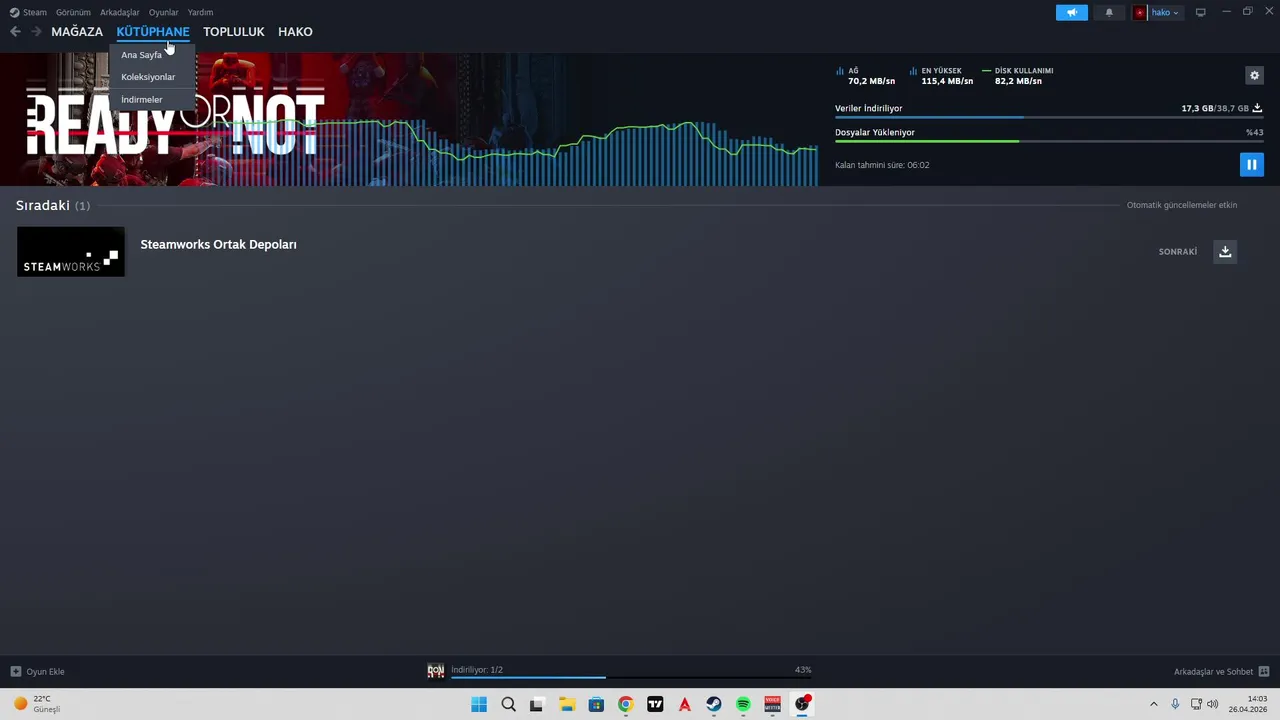Screen dimensions: 1280x720
Task: Open Task View on the taskbar
Action: point(537,704)
